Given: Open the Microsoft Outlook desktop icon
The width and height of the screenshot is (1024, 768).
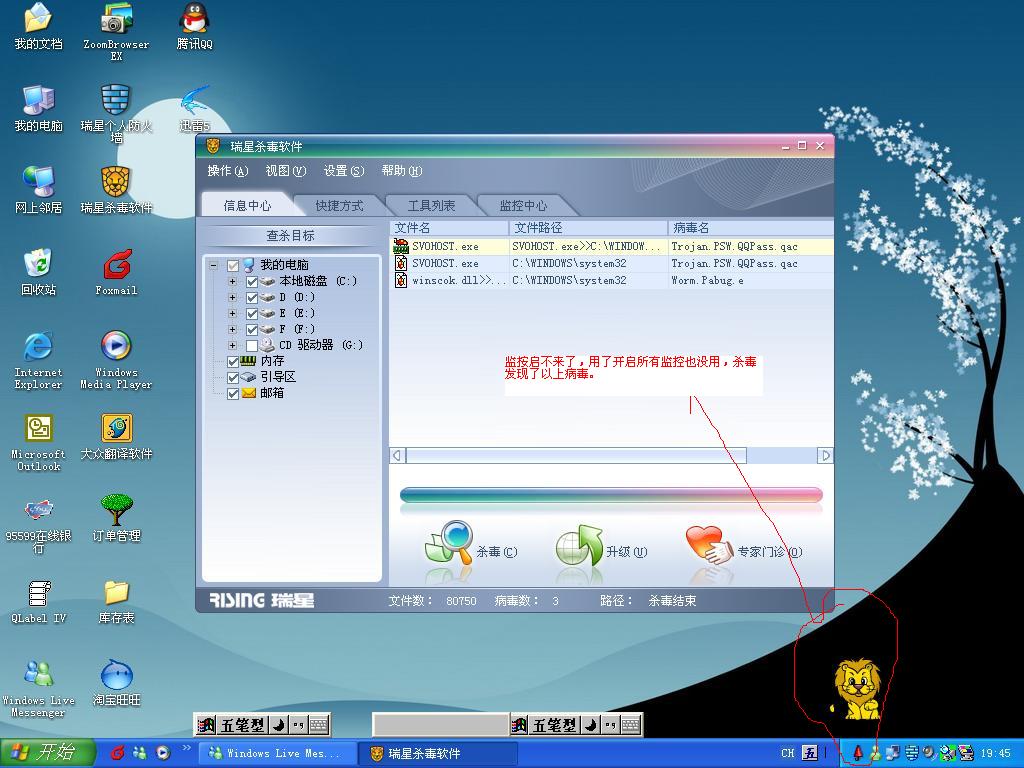Looking at the screenshot, I should click(39, 442).
